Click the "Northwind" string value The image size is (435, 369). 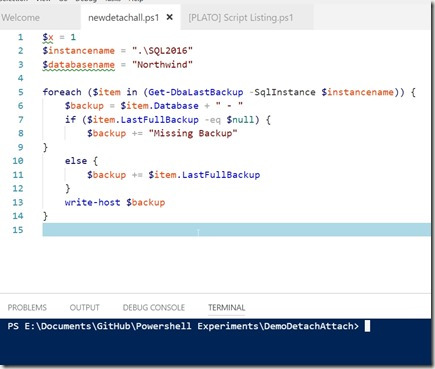click(x=162, y=65)
